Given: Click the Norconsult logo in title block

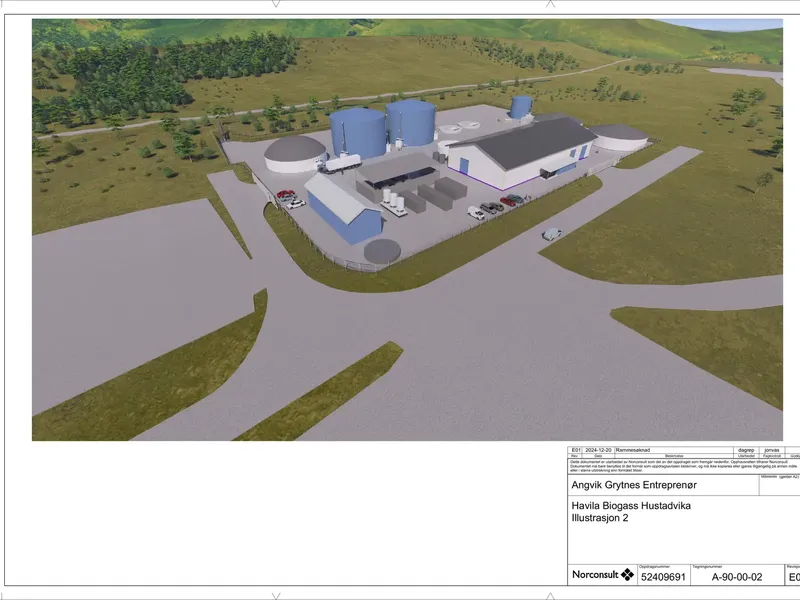Looking at the screenshot, I should (603, 574).
